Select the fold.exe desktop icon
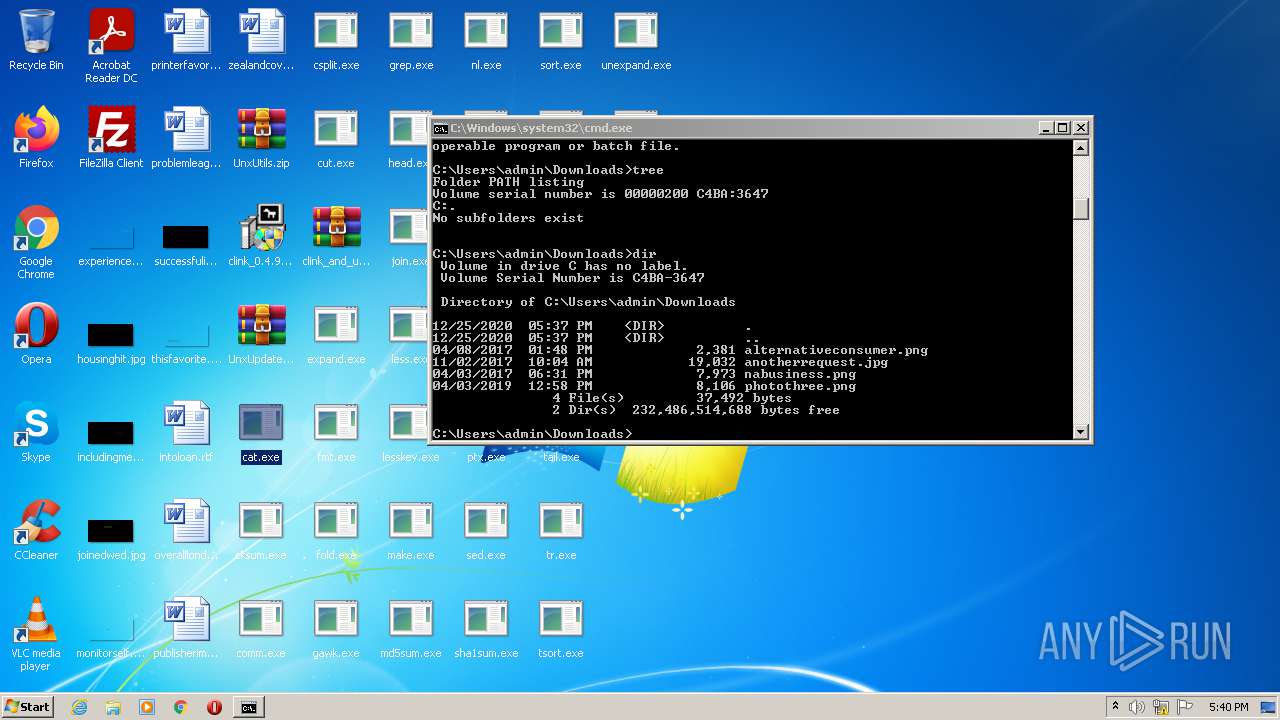 pos(336,530)
